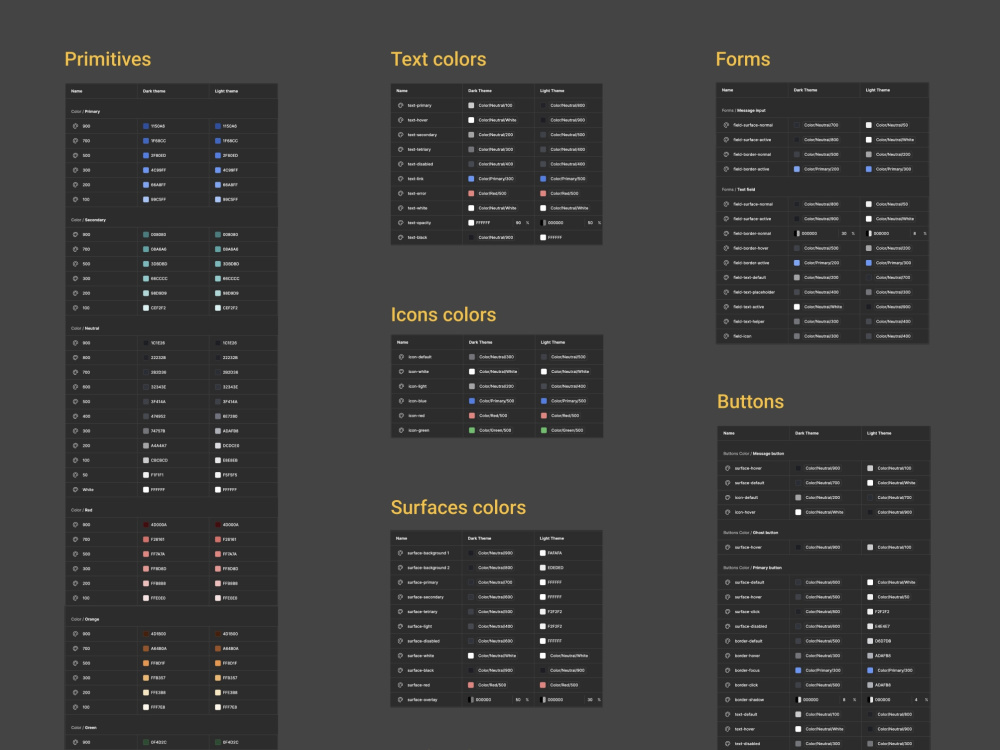Click the palette icon beside field-text-placeholder
Viewport: 1000px width, 750px height.
726,292
